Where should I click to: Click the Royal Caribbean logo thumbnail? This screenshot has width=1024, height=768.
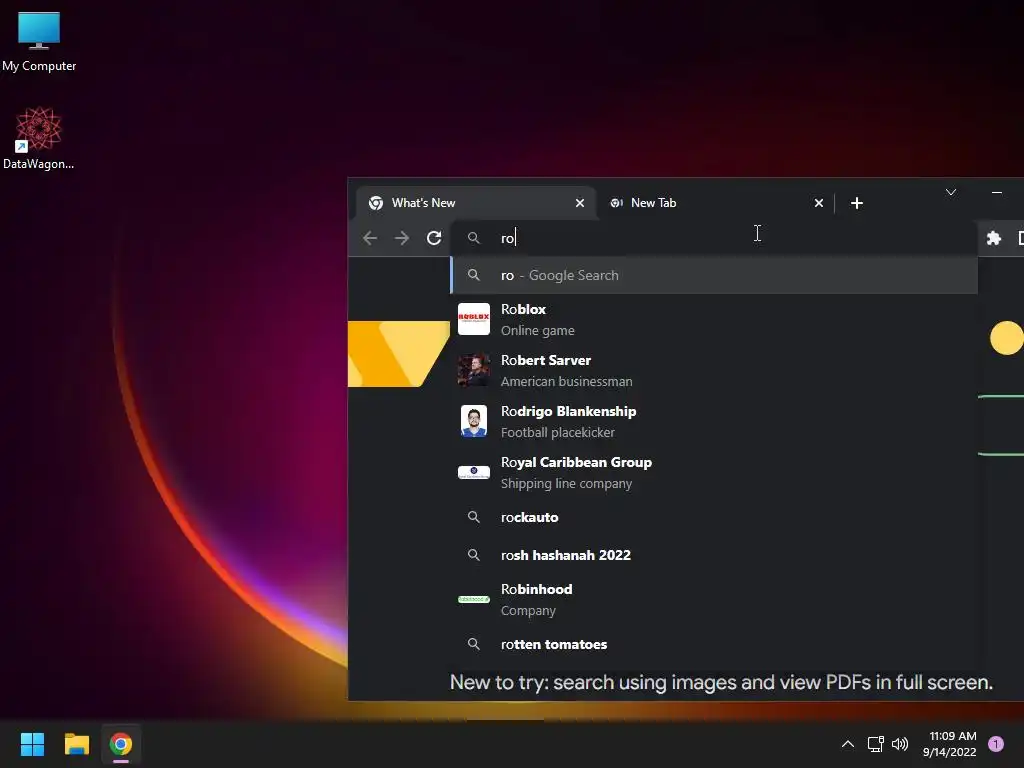coord(473,472)
